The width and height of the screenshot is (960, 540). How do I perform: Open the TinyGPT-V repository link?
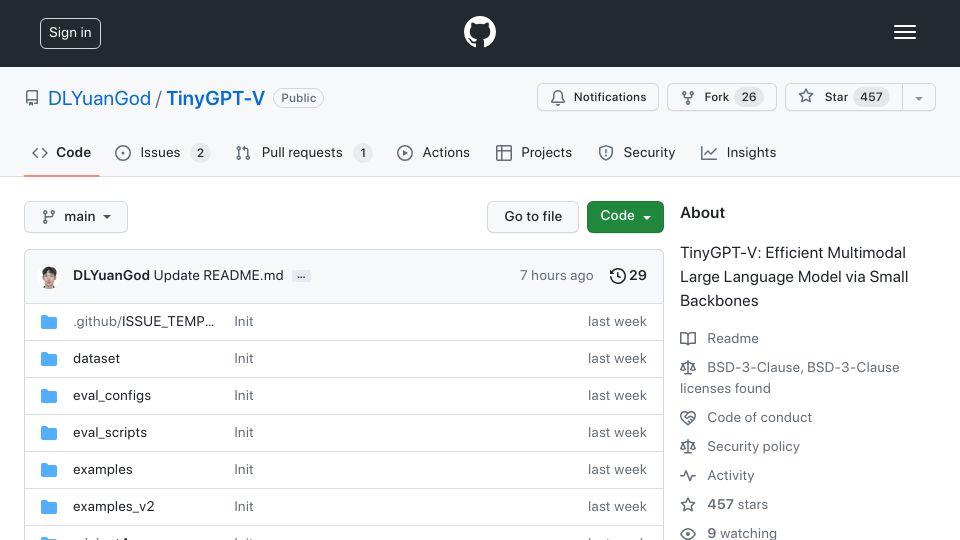[x=216, y=98]
